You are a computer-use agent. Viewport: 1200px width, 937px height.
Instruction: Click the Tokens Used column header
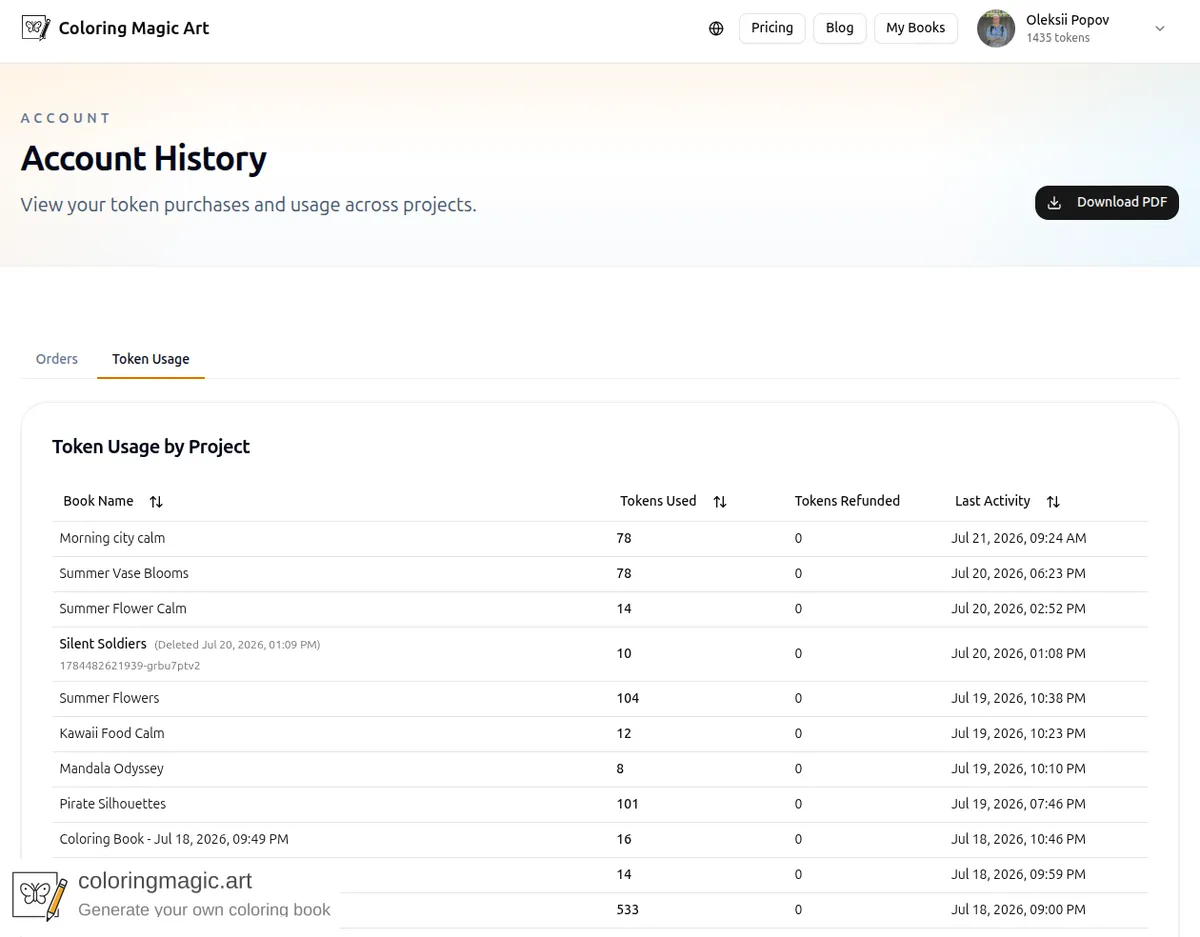(x=658, y=501)
